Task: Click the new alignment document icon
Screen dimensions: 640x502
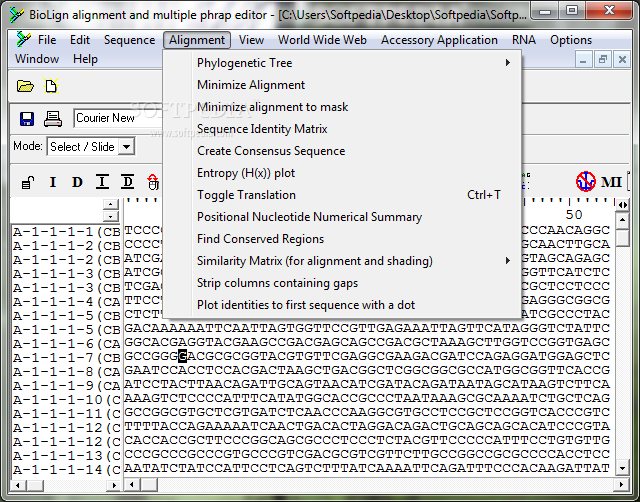Action: 51,86
